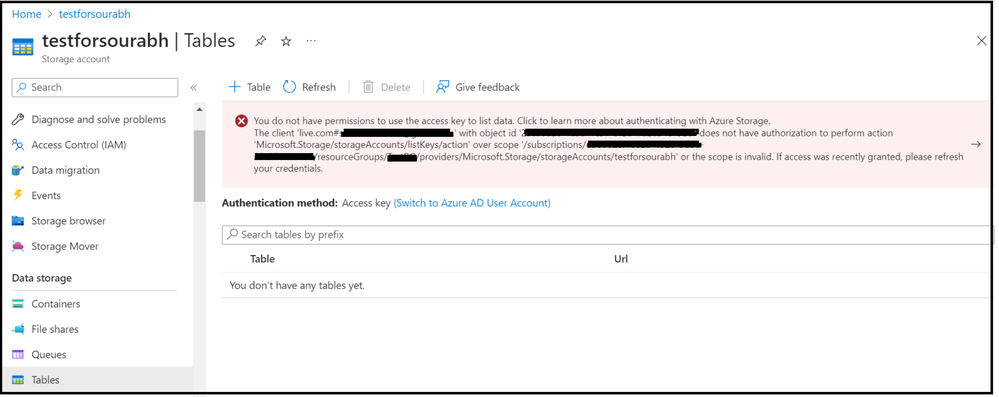Open the testforsourabh breadcrumb link
The width and height of the screenshot is (999, 397).
[x=94, y=14]
